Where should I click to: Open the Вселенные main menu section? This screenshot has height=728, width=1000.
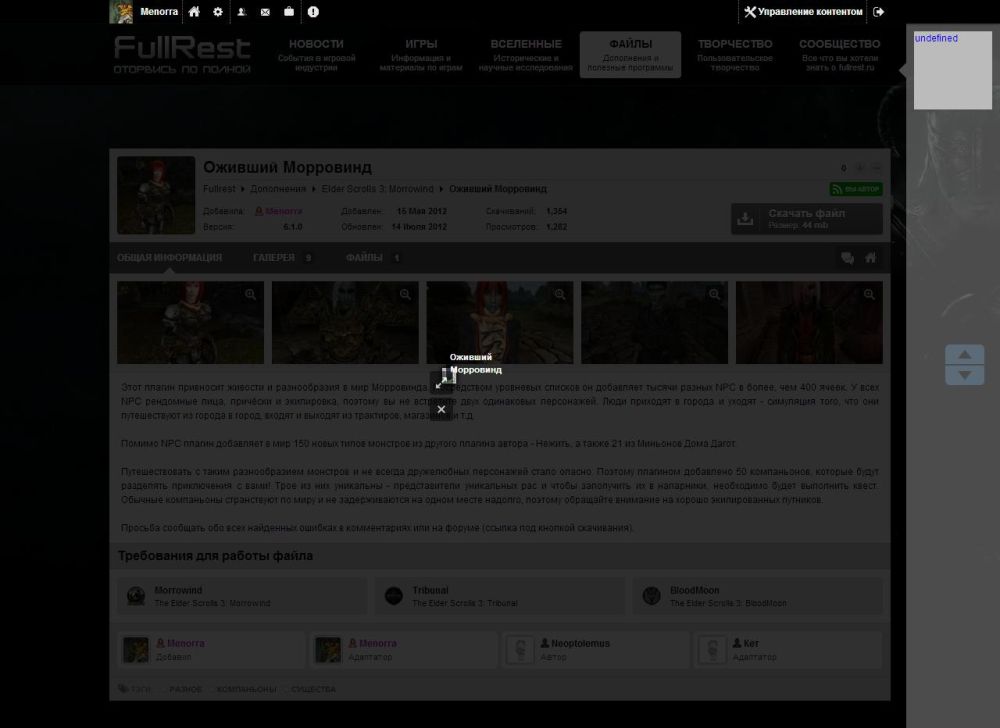[526, 54]
